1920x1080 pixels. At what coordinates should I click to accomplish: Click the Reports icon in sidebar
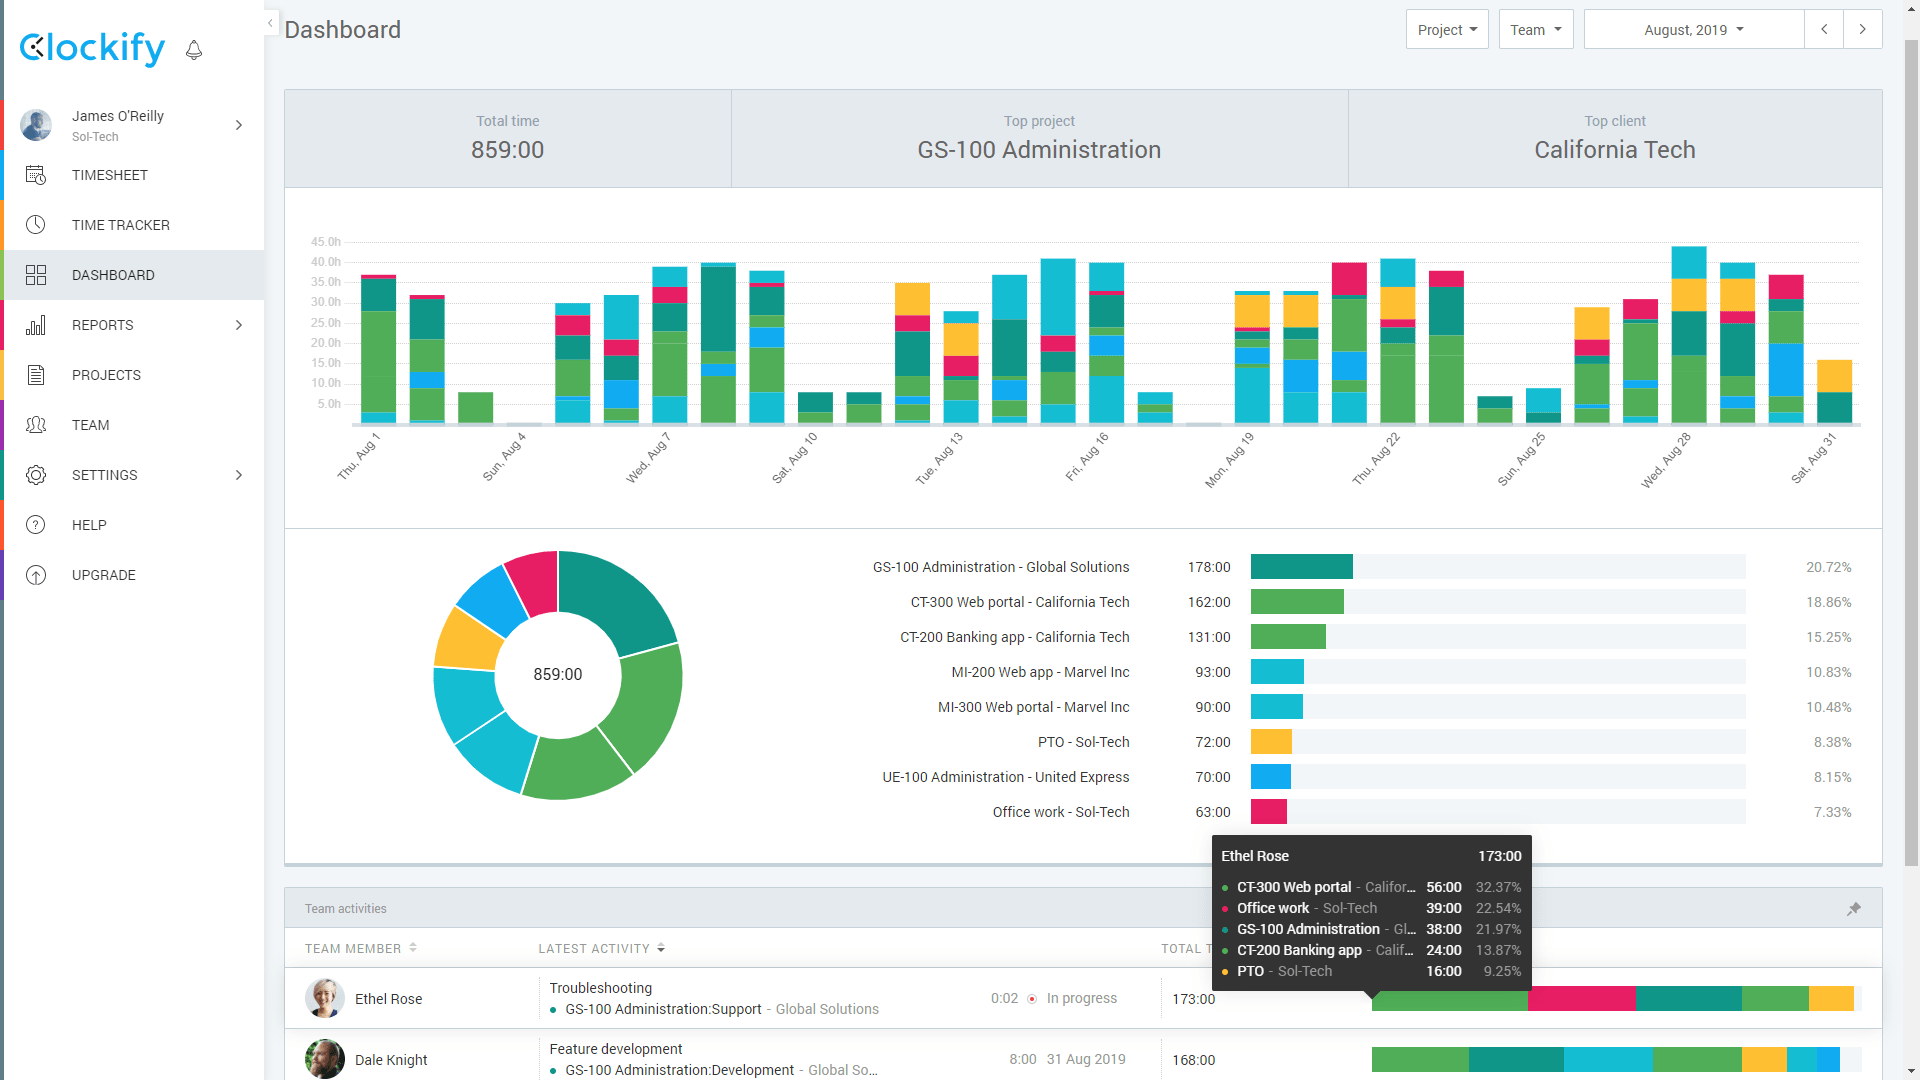pyautogui.click(x=37, y=324)
